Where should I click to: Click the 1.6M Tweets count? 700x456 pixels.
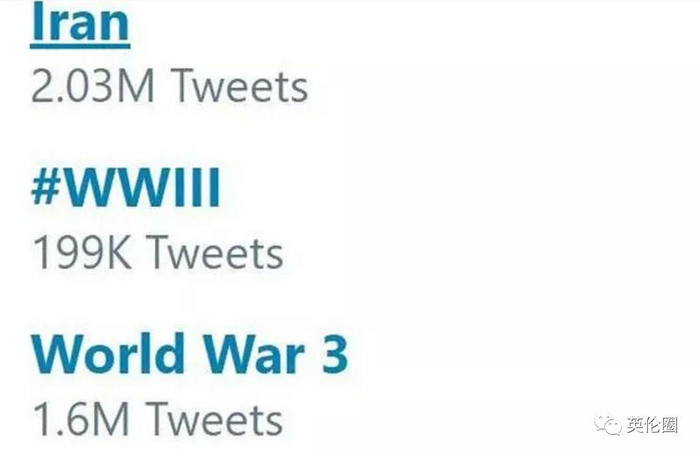(x=157, y=417)
